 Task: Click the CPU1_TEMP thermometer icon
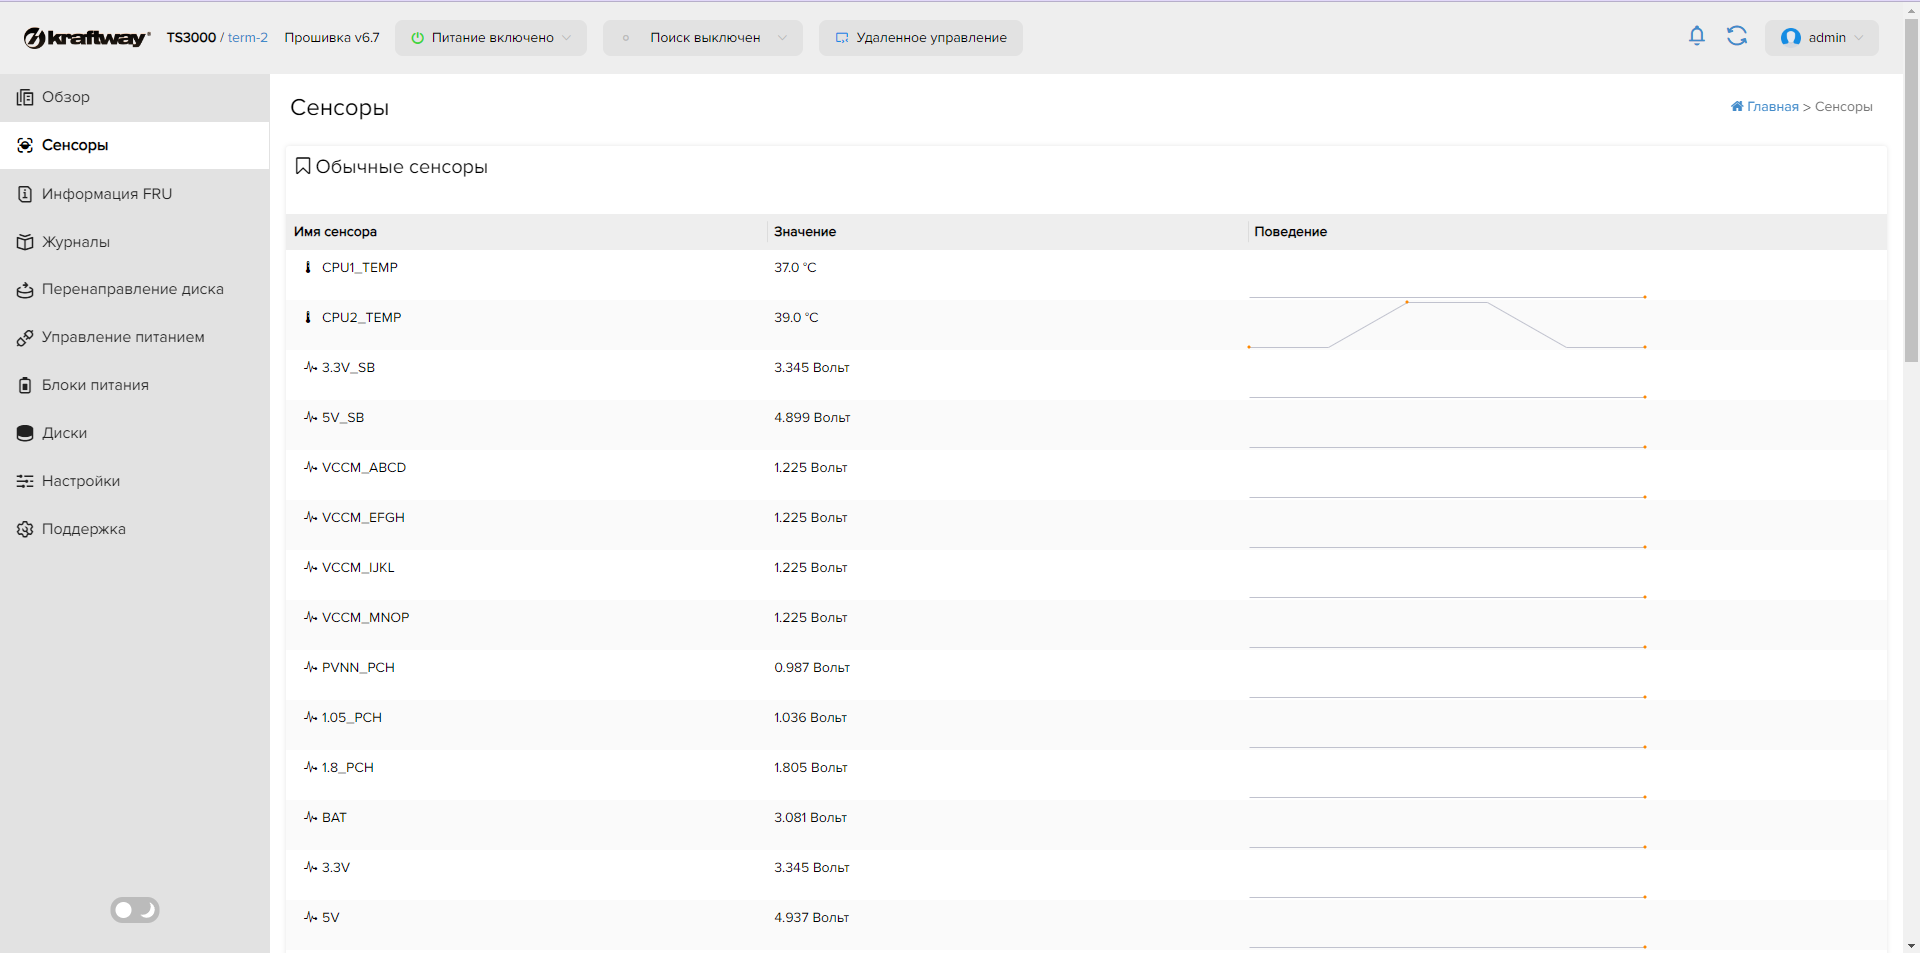coord(308,267)
